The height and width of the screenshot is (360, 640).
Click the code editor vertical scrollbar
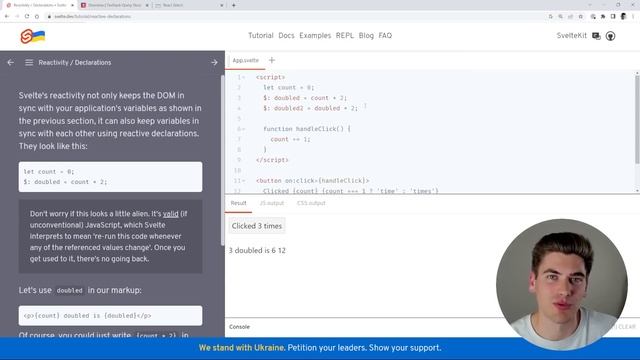point(637,120)
